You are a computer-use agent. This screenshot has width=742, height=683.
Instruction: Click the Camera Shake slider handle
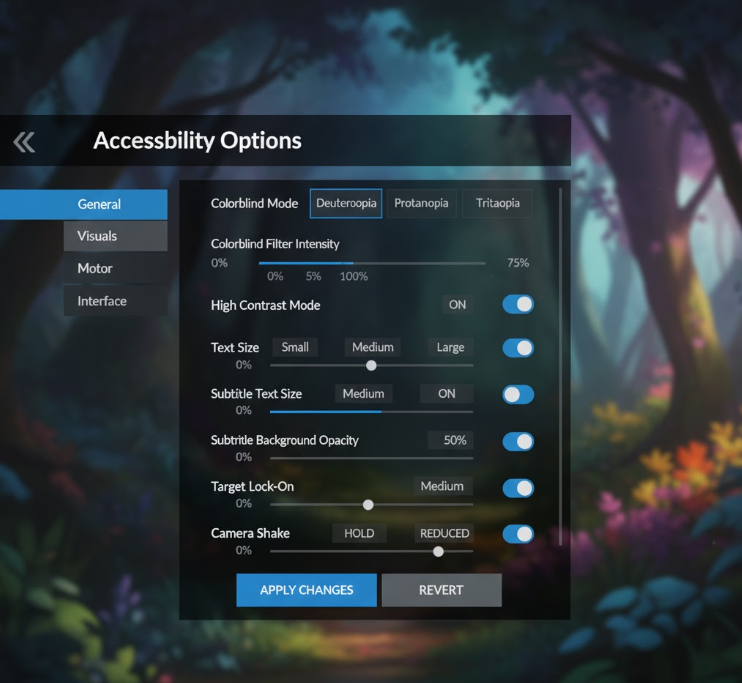pyautogui.click(x=438, y=551)
